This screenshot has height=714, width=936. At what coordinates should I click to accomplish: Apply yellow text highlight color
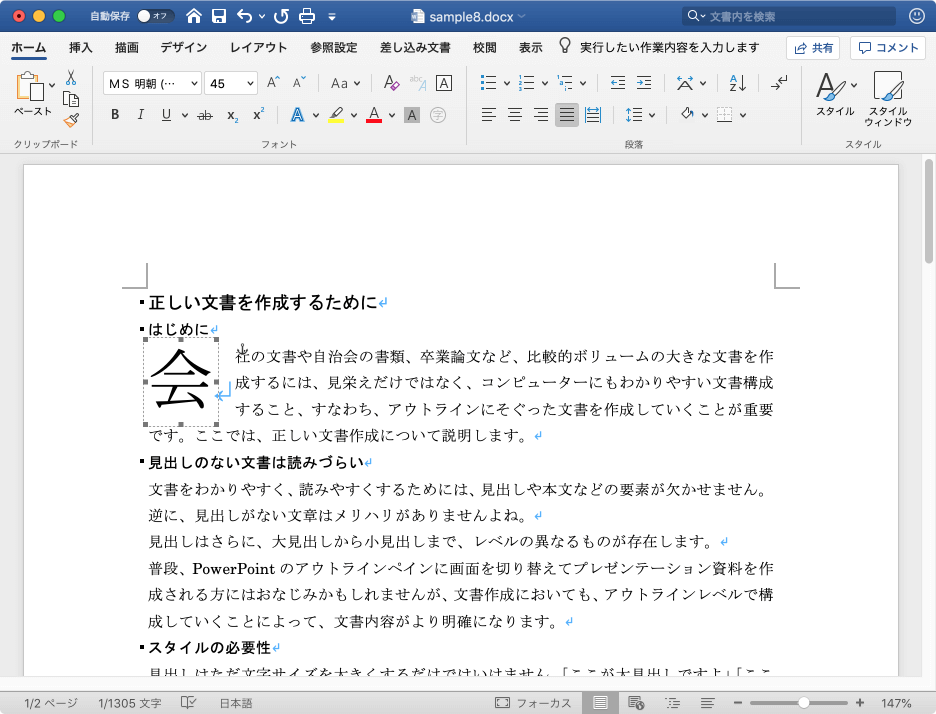(336, 115)
